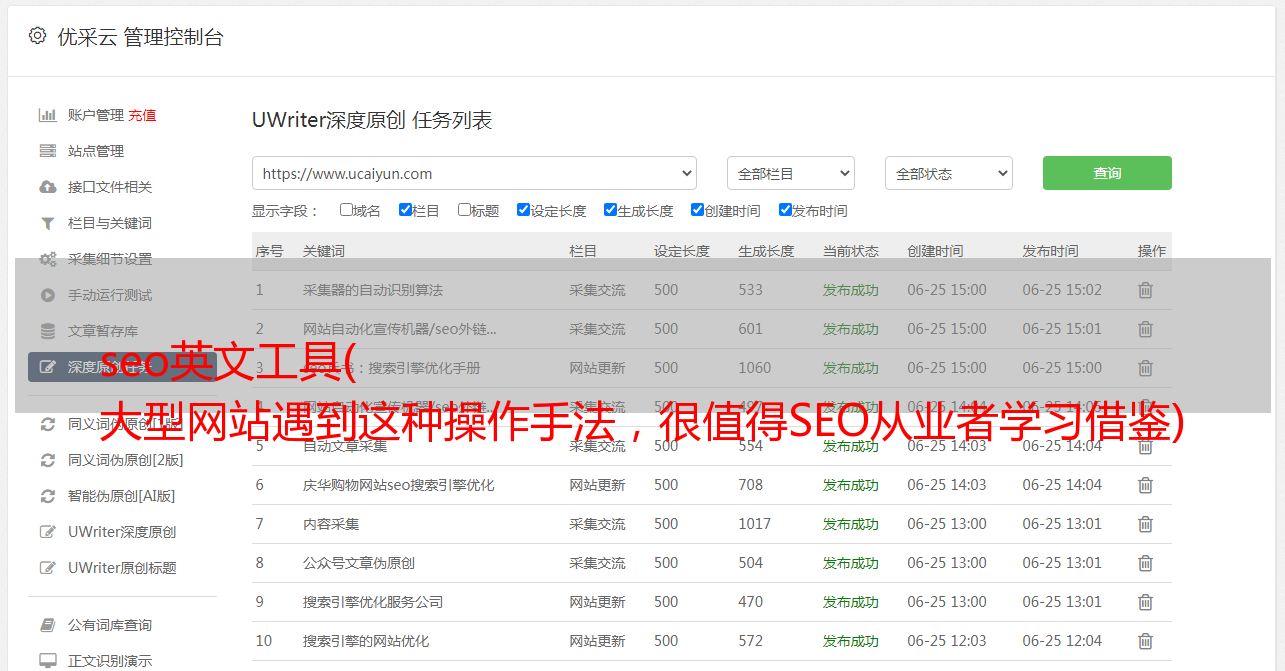Screen dimensions: 1285x671
Task: Click the book icon for 公有词库查询
Action: click(x=47, y=625)
